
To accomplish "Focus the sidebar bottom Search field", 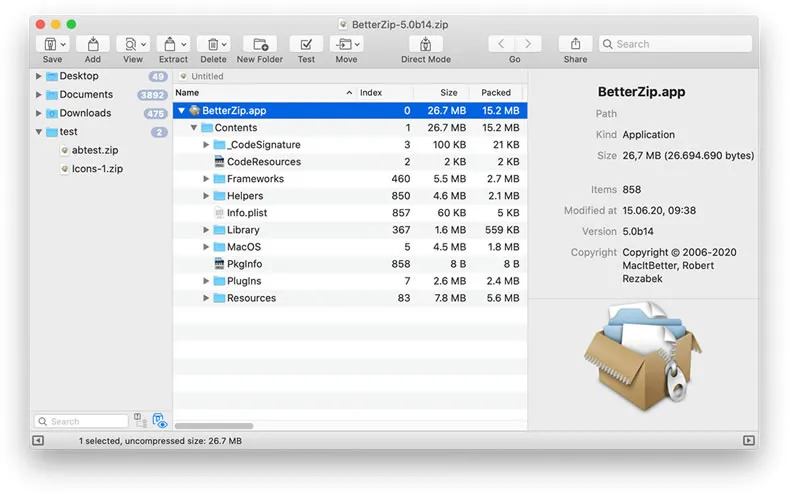I will [x=81, y=421].
